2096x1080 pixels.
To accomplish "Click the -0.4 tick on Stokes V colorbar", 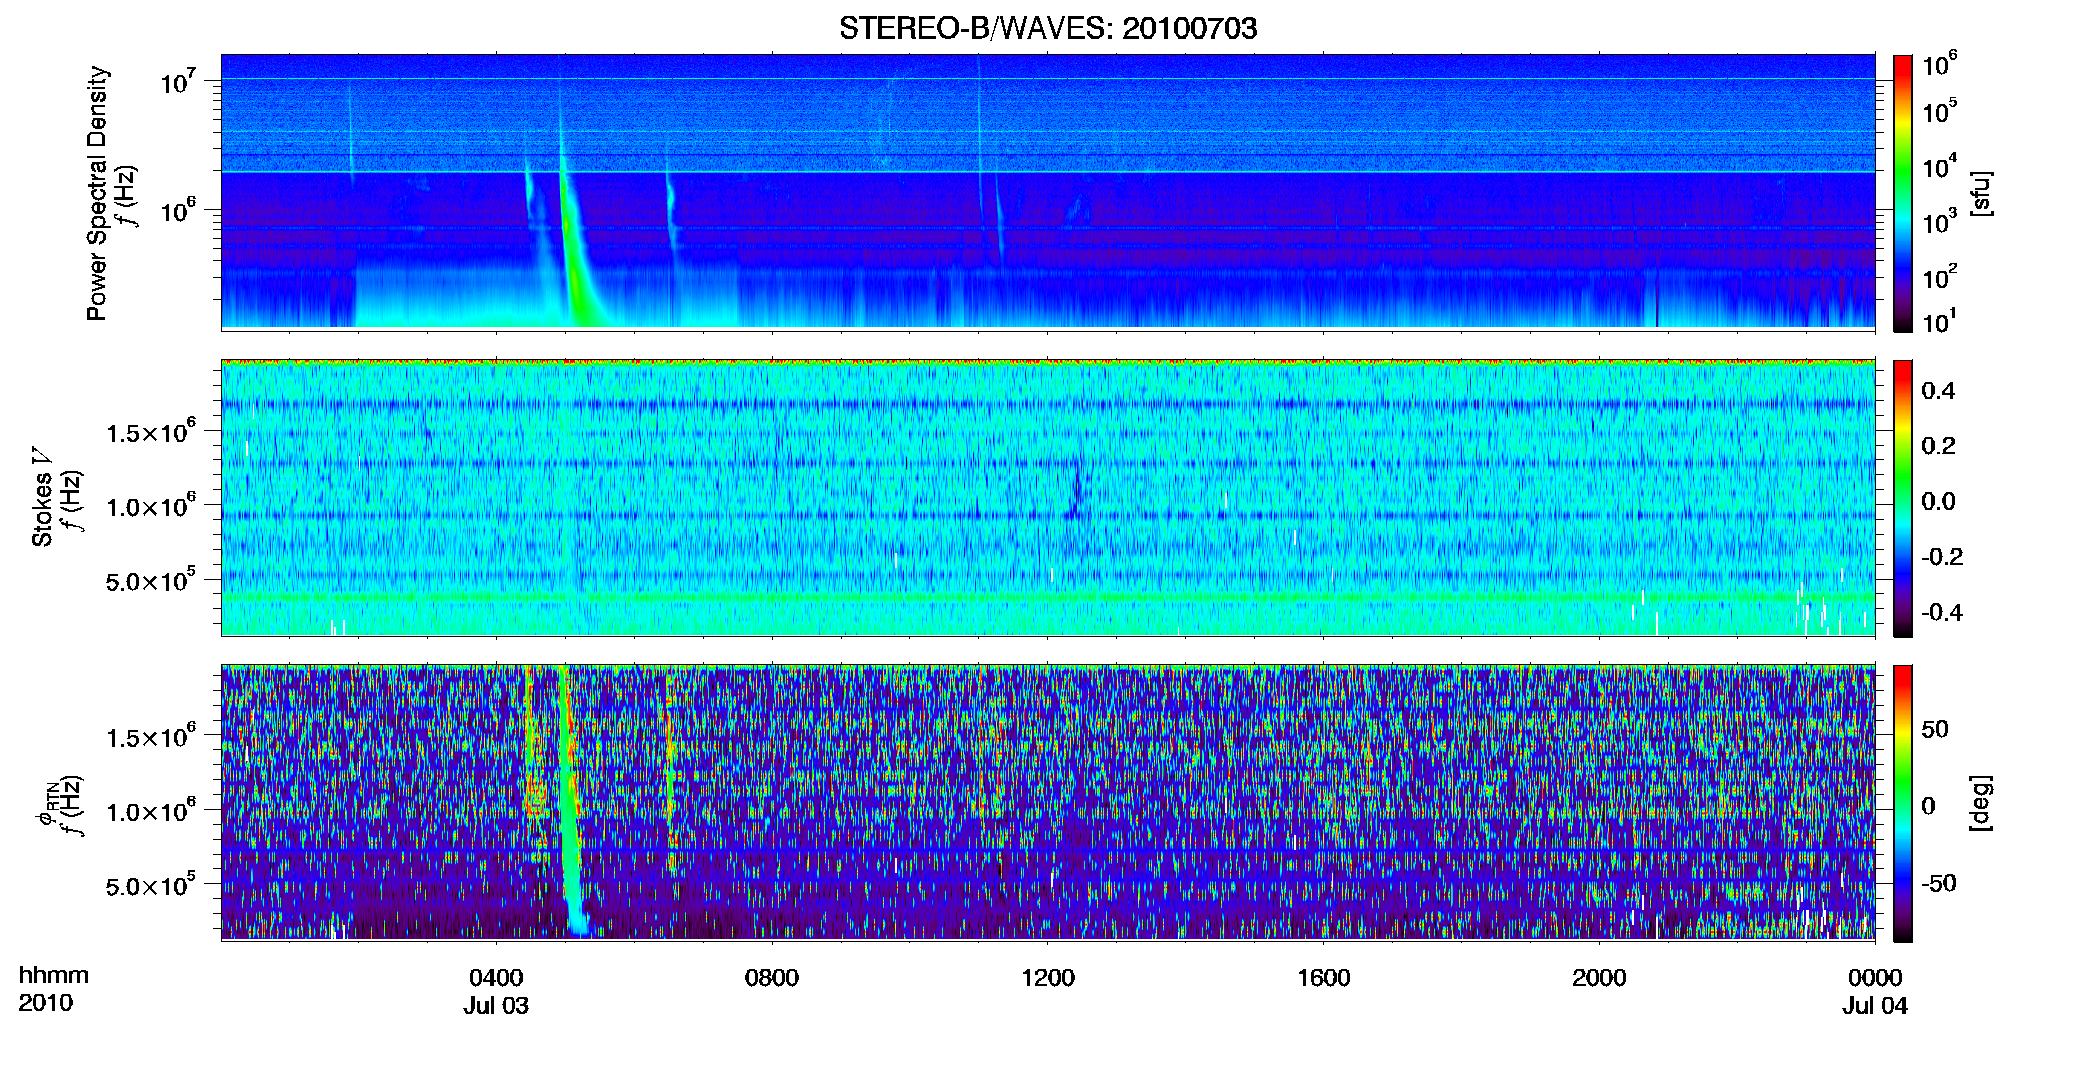I will click(x=1942, y=612).
